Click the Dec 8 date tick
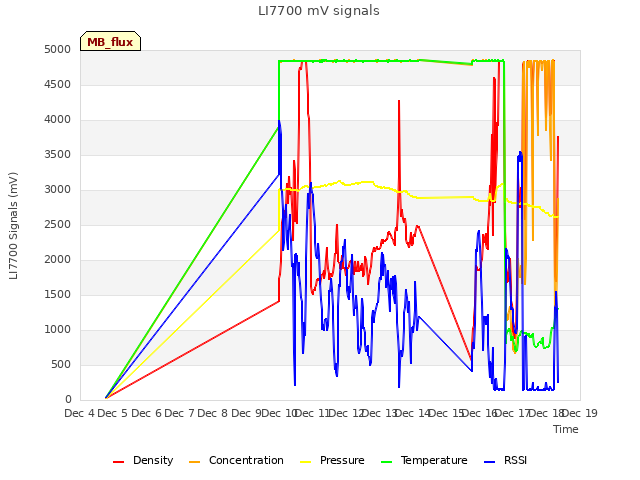 (213, 413)
